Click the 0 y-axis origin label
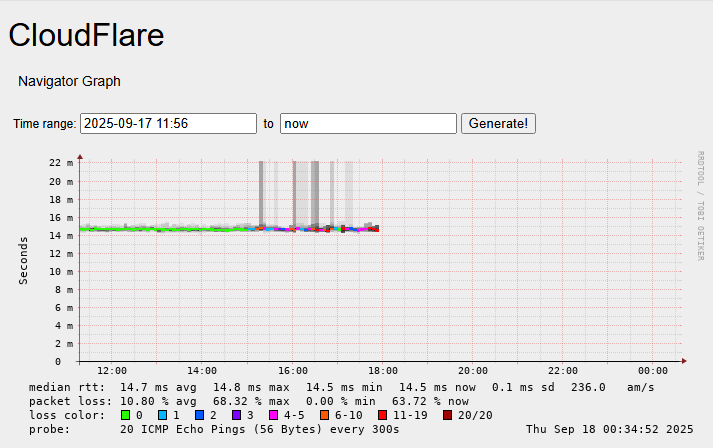The image size is (713, 448). click(58, 362)
